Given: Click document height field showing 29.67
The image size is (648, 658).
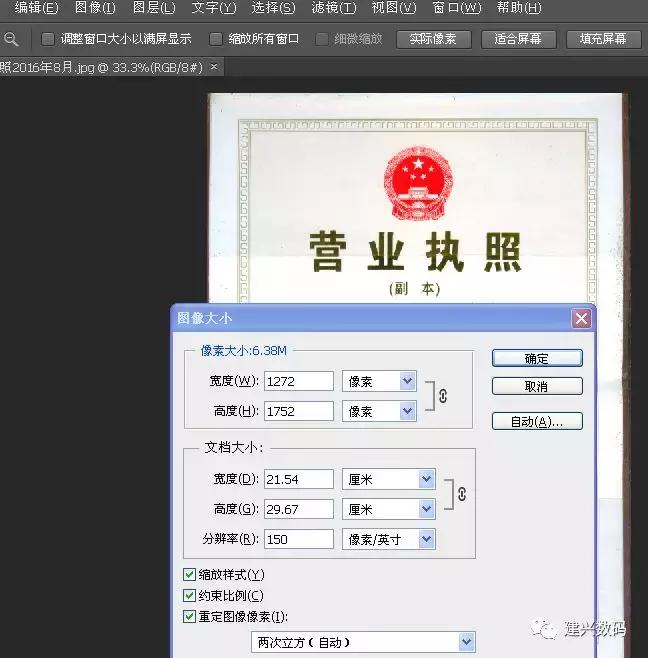Looking at the screenshot, I should click(x=299, y=509).
